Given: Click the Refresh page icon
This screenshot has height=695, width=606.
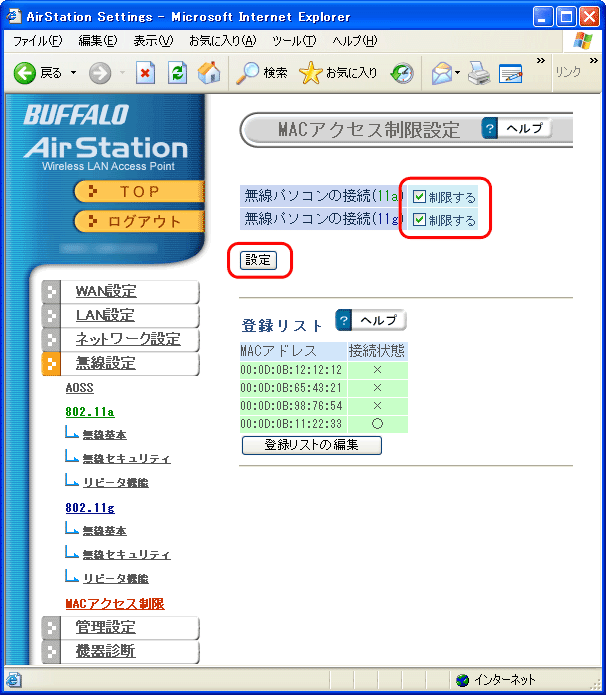Looking at the screenshot, I should [177, 73].
